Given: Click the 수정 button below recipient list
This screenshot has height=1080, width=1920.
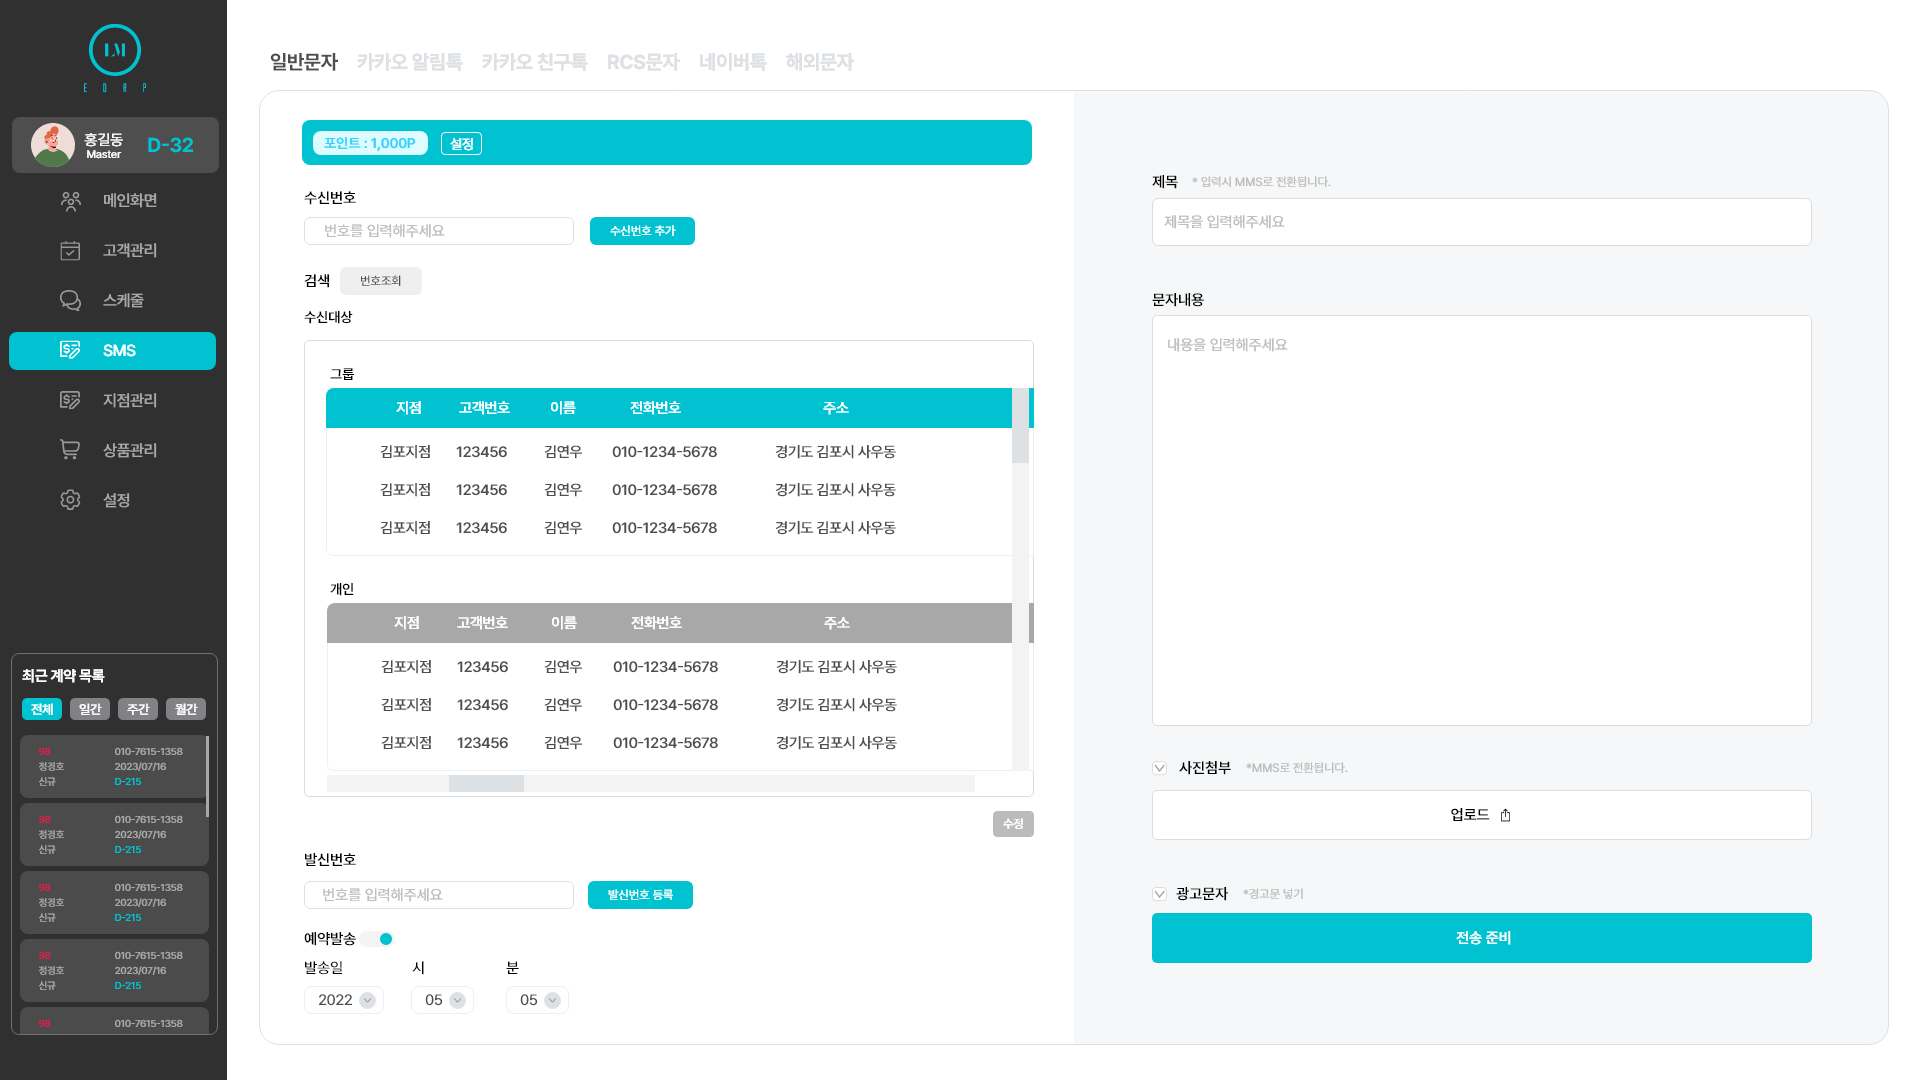Looking at the screenshot, I should [1013, 824].
